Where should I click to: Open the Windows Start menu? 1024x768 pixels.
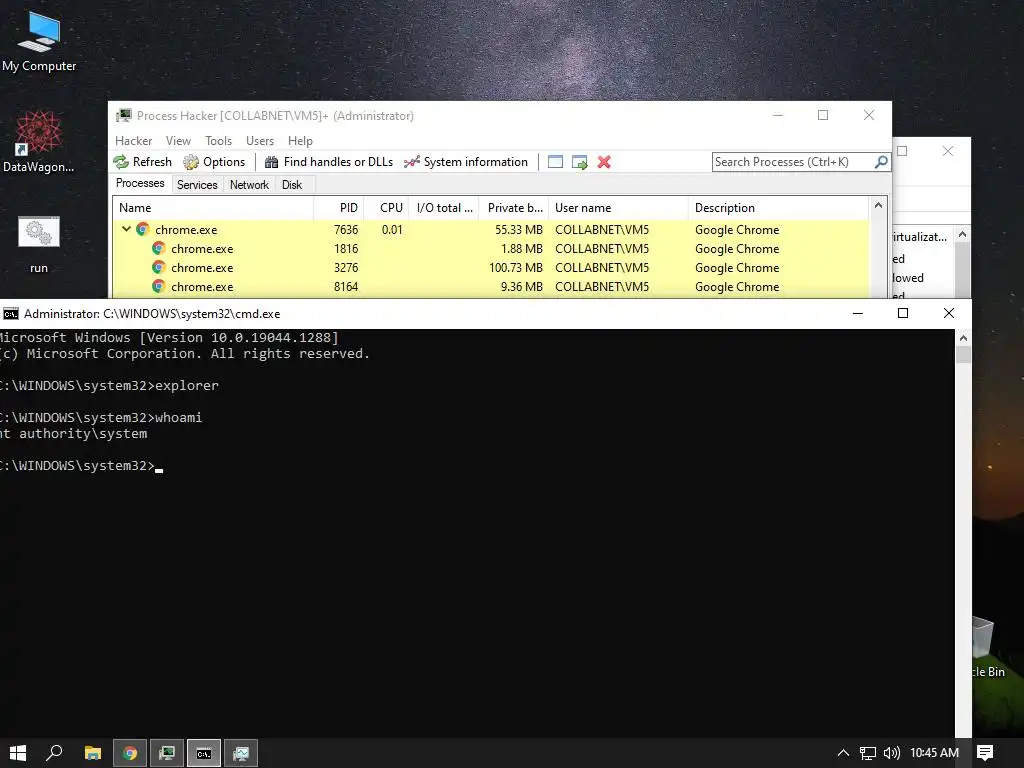pyautogui.click(x=18, y=753)
